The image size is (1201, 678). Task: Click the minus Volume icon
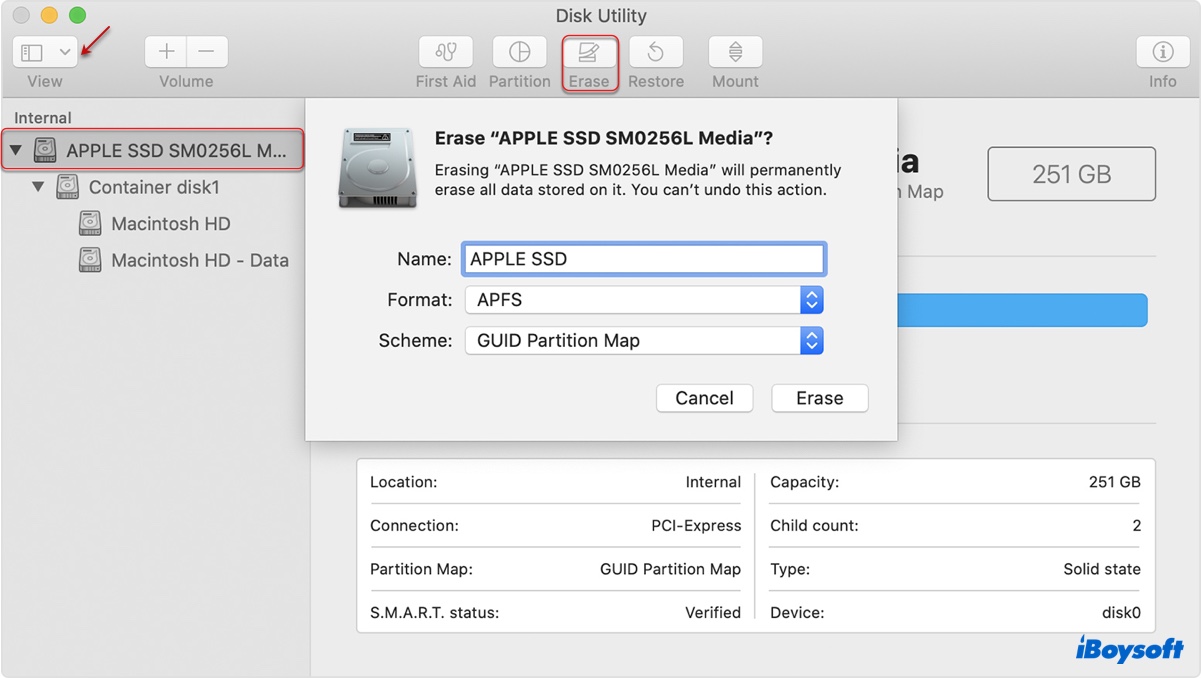206,51
